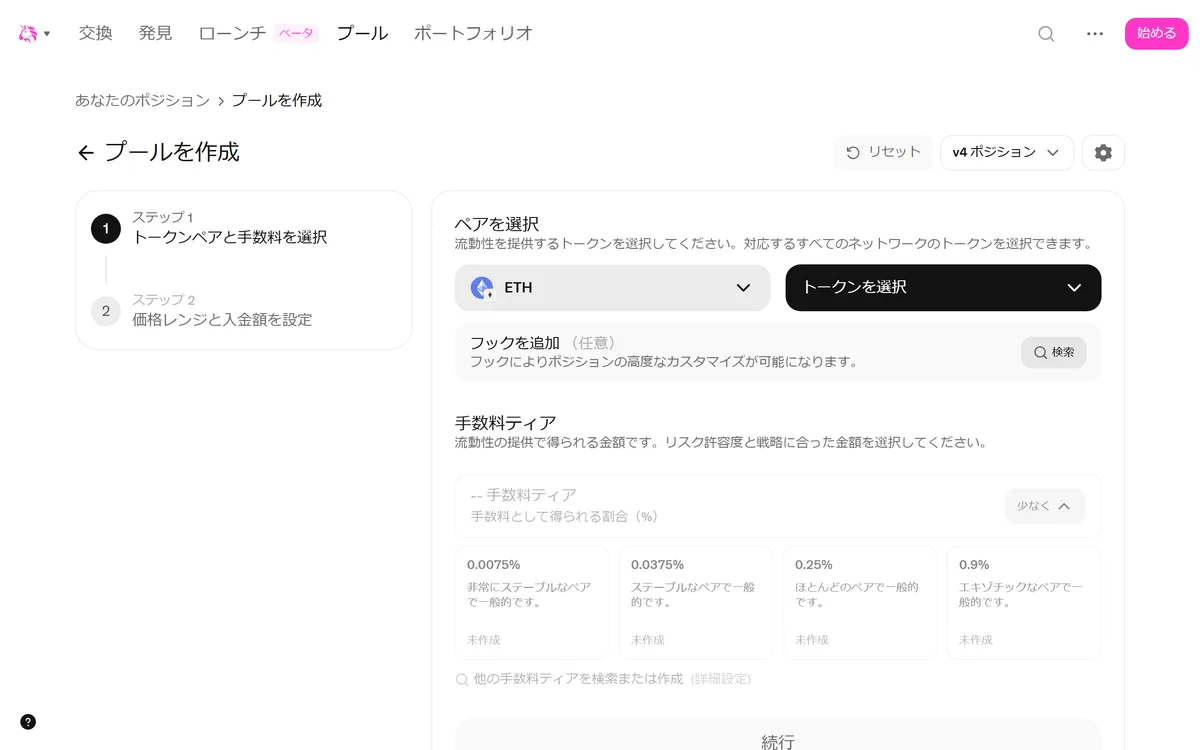Click the pink 始める button
Image resolution: width=1200 pixels, height=750 pixels.
coord(1156,33)
